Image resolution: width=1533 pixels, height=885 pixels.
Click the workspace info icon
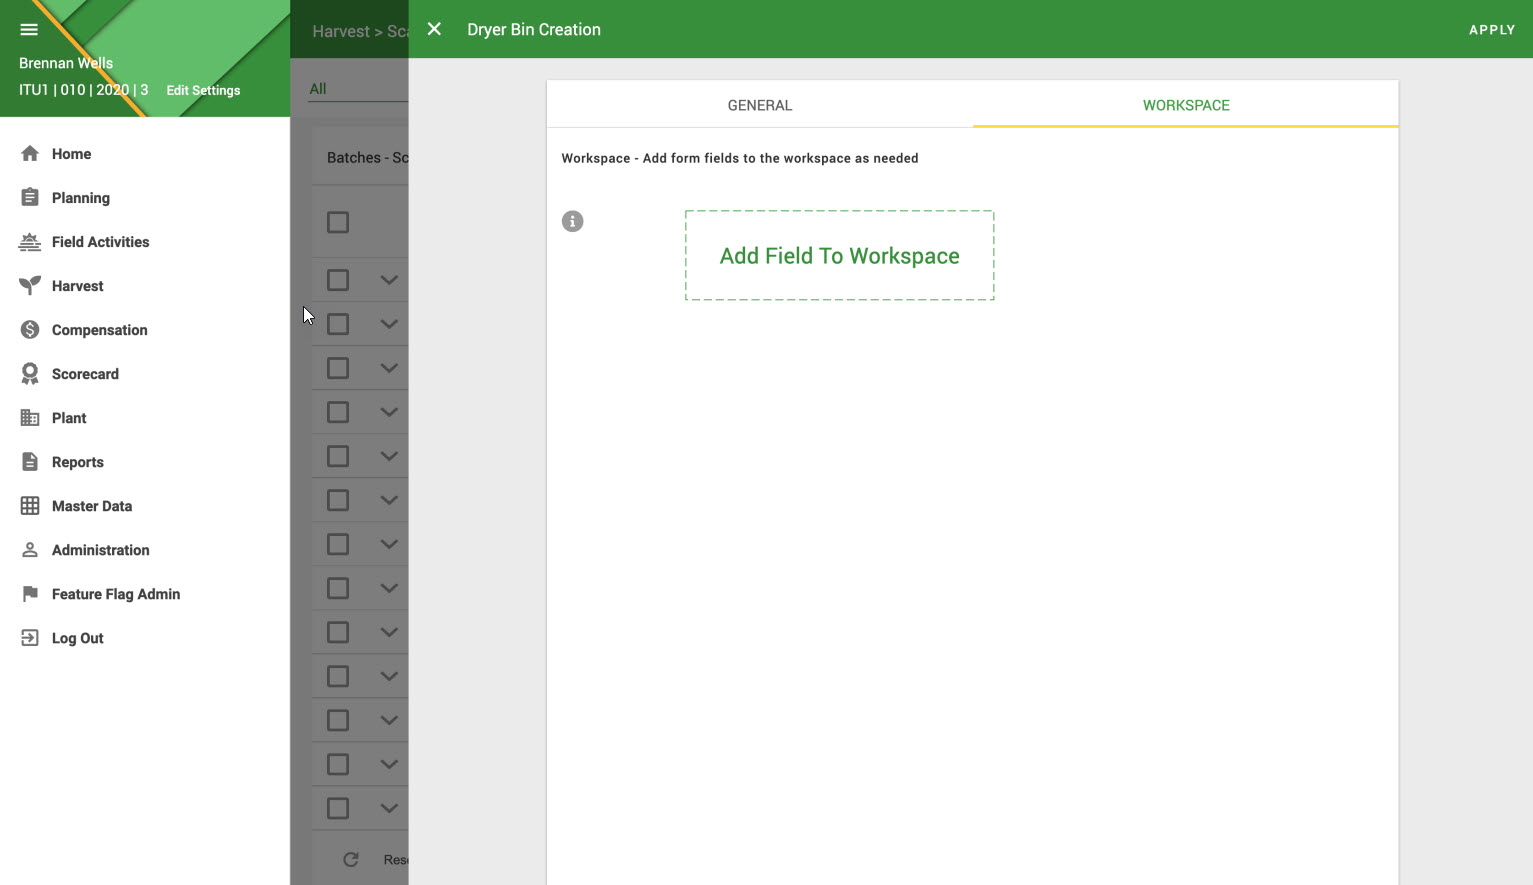coord(572,221)
